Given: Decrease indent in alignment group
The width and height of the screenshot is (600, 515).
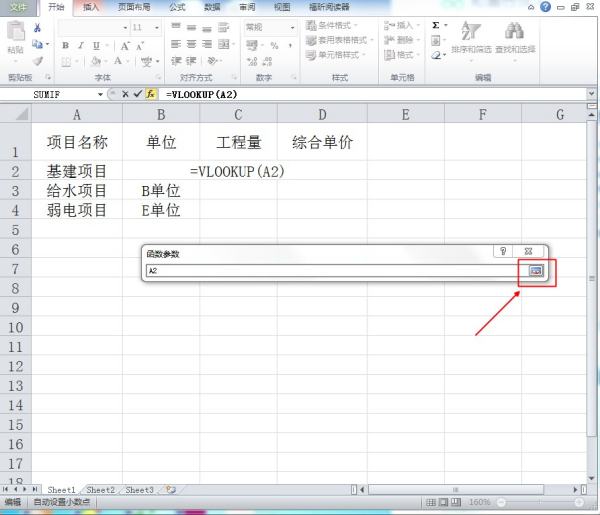Looking at the screenshot, I should [176, 61].
